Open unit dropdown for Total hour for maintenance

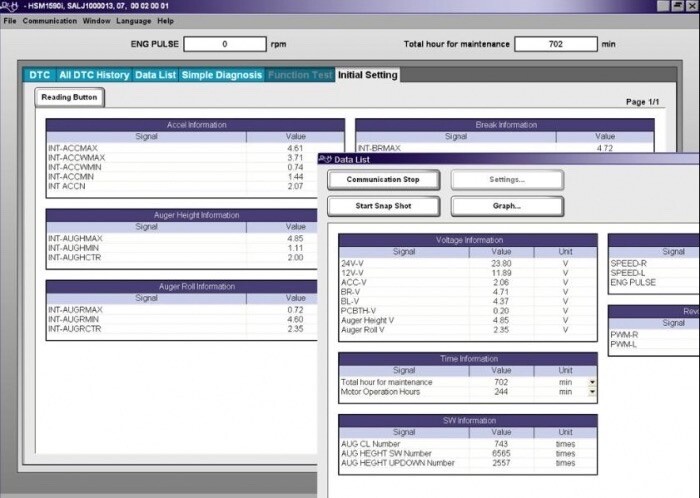(592, 382)
